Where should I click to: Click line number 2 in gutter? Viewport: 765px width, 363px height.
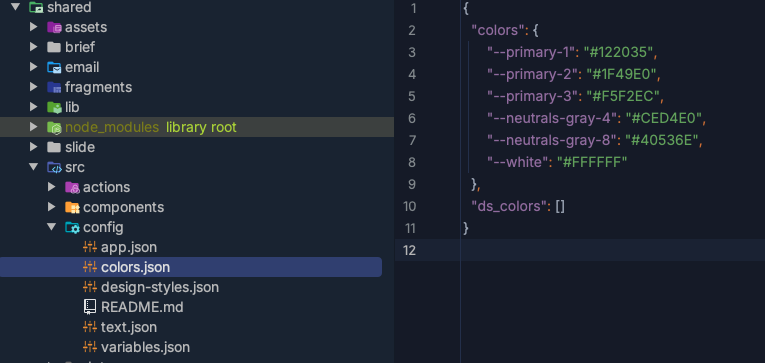click(412, 31)
